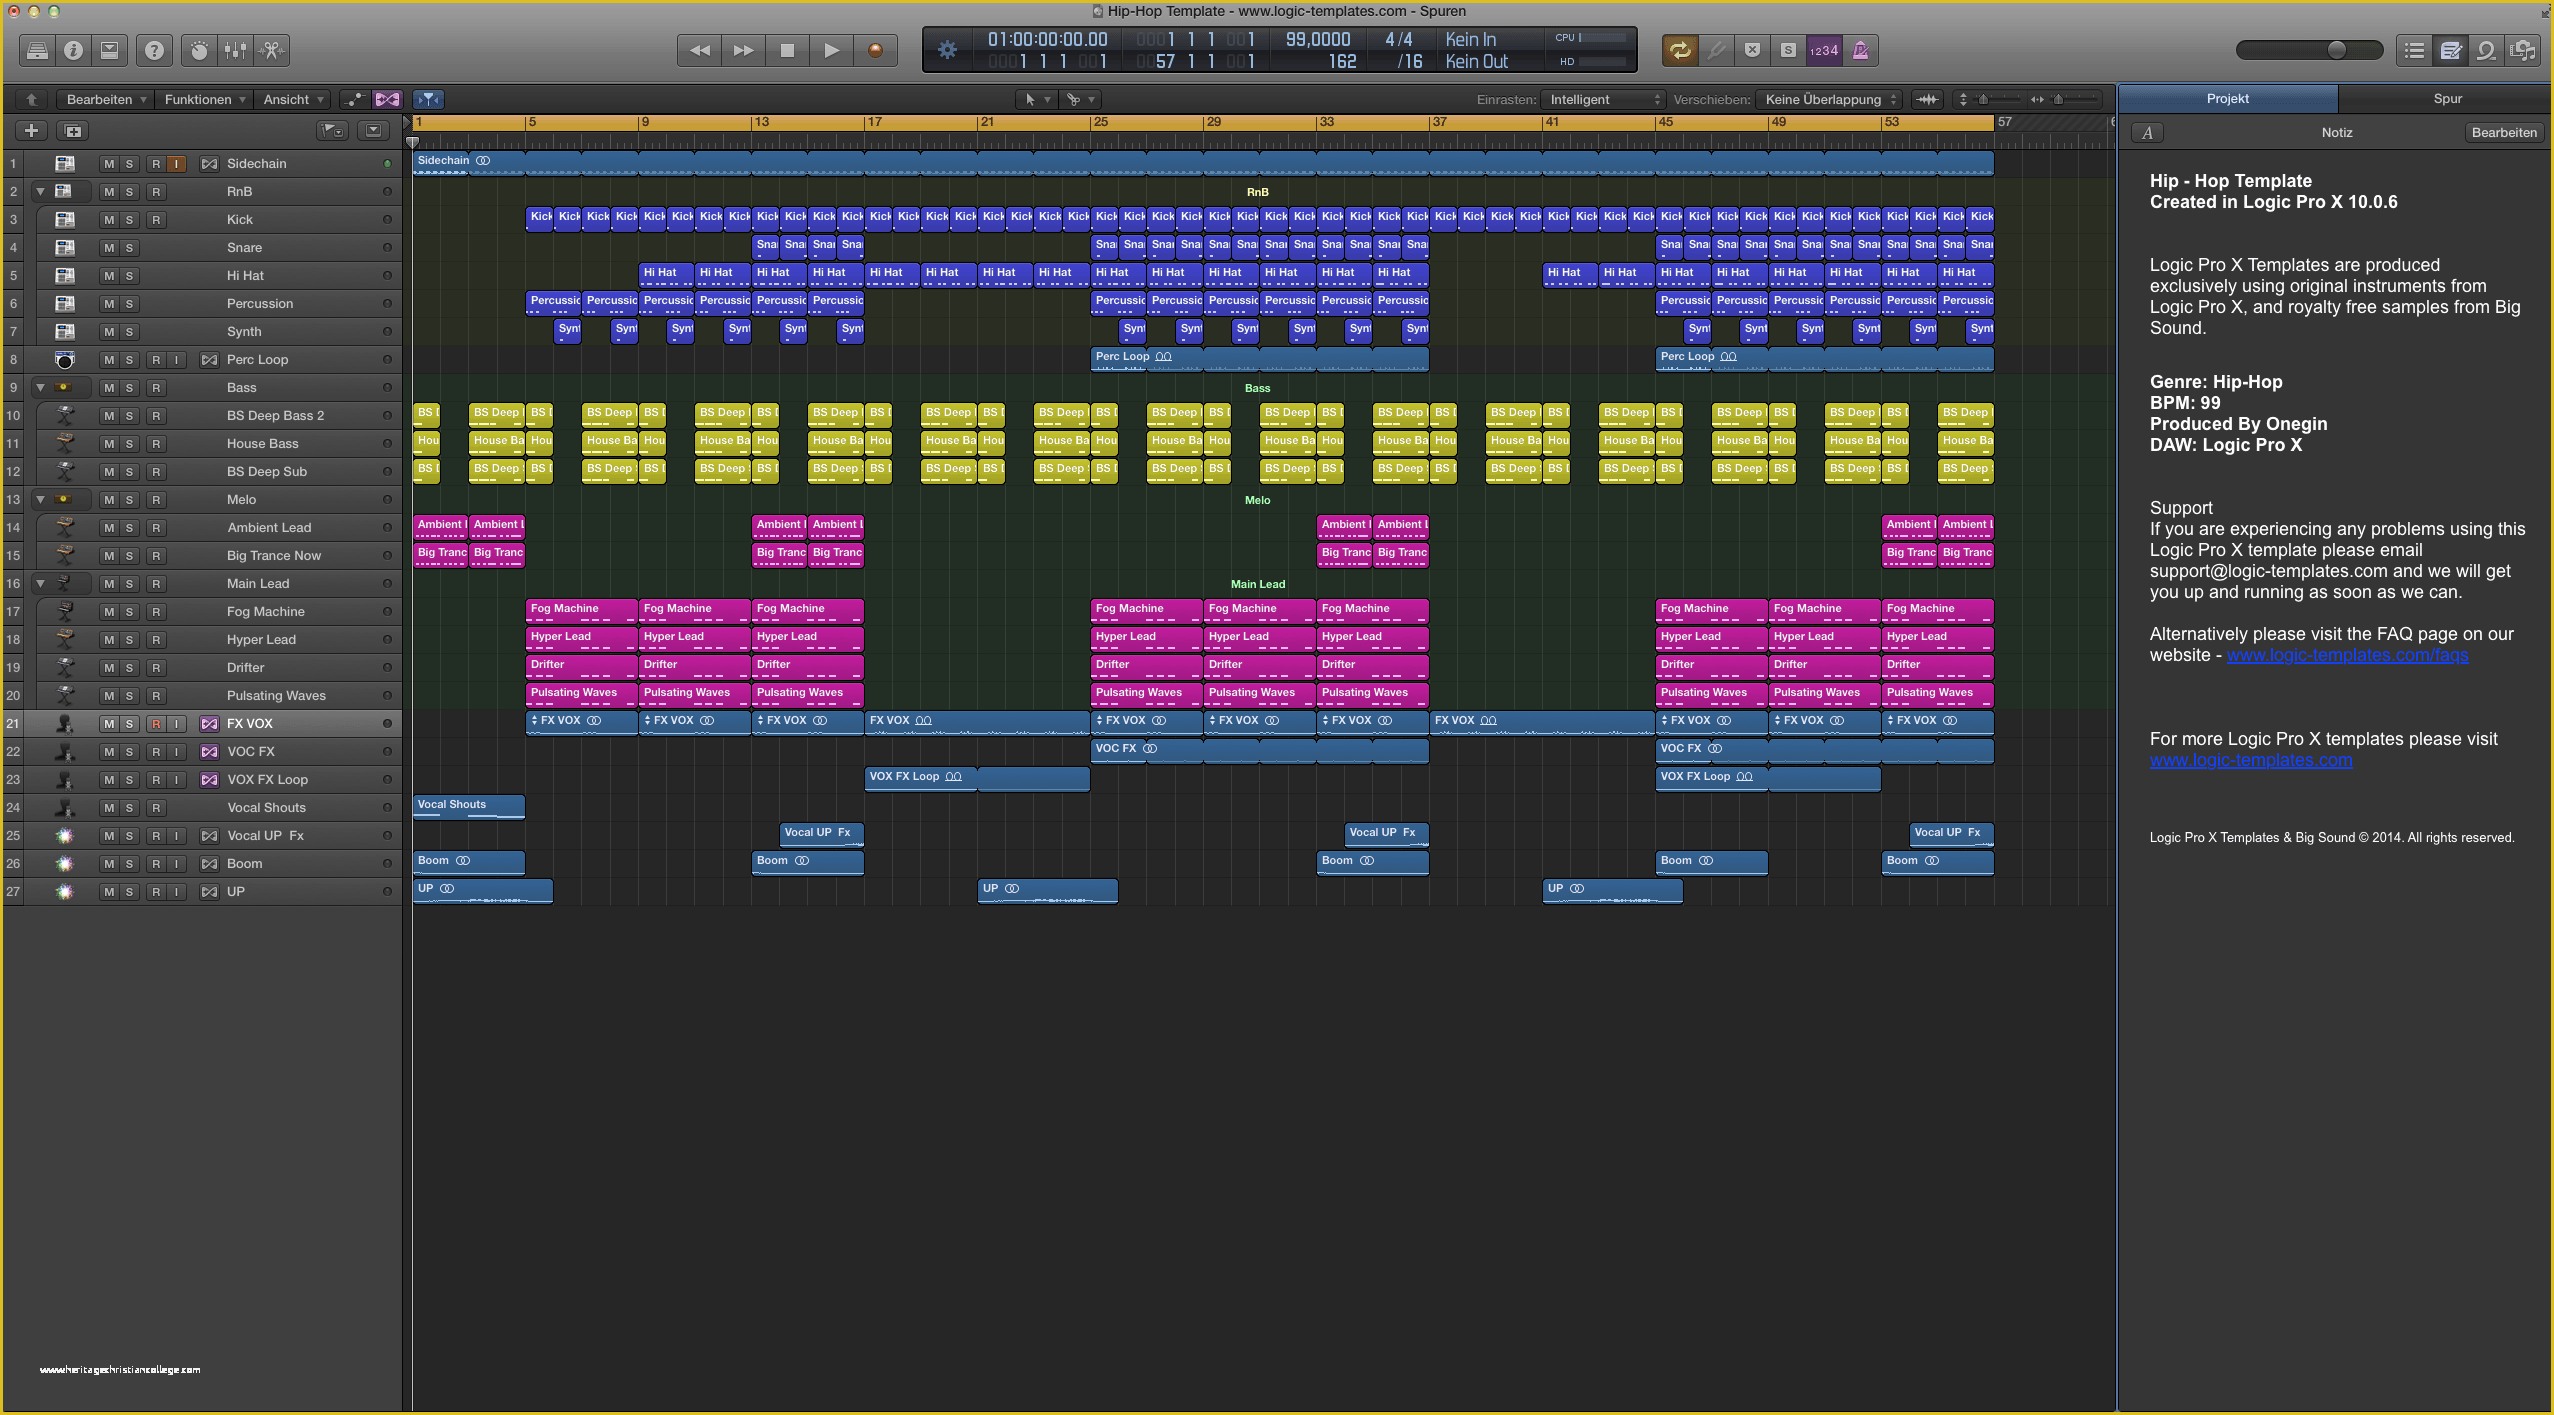Open the Bearbeiten menu
This screenshot has width=2554, height=1415.
coord(105,99)
